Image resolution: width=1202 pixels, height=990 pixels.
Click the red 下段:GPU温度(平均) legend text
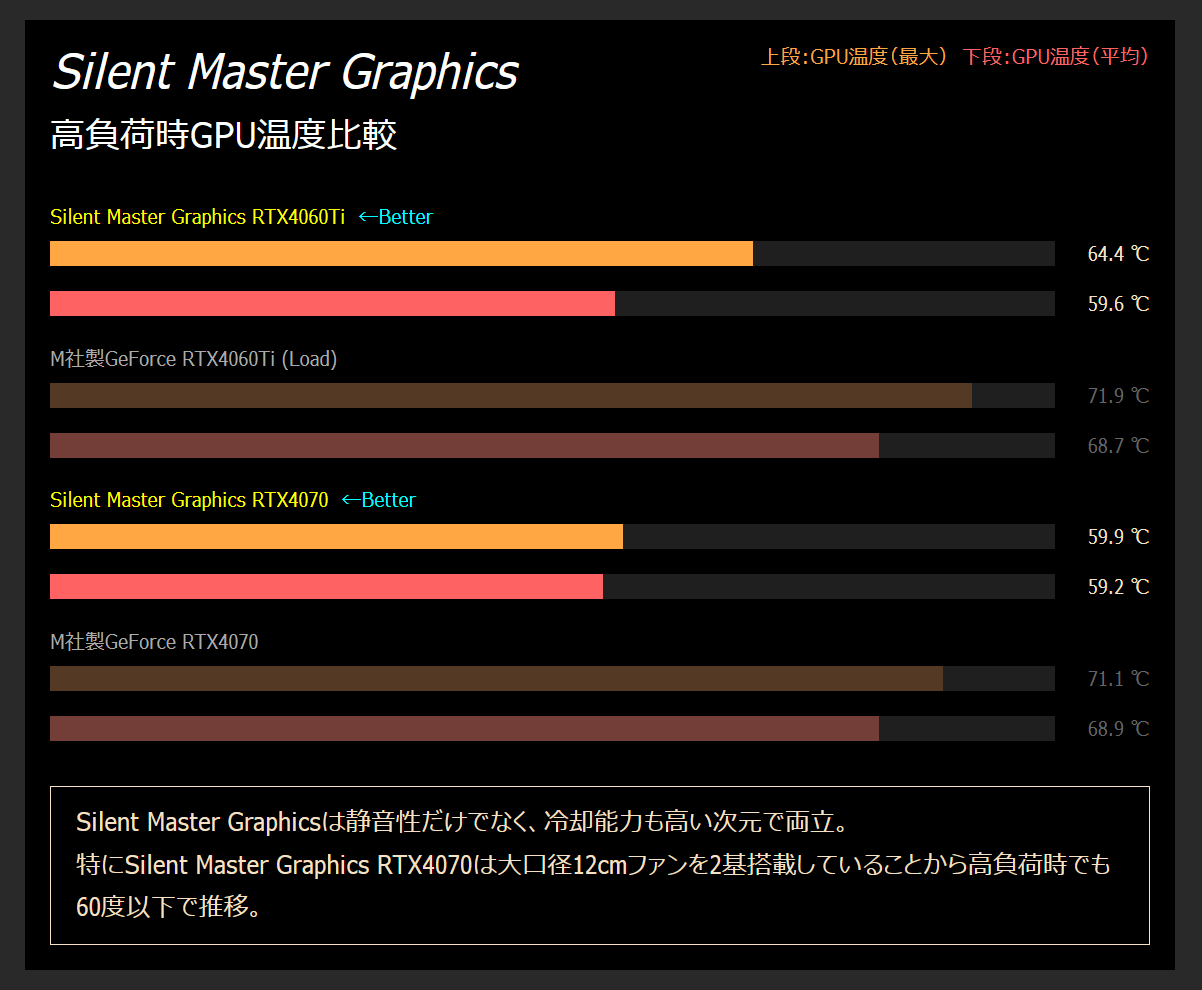(1056, 57)
